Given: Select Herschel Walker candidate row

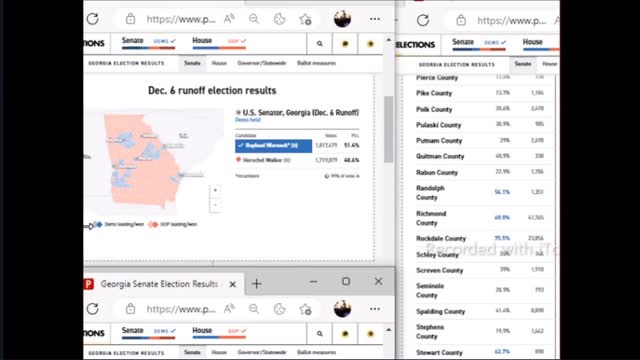Looking at the screenshot, I should [x=297, y=160].
